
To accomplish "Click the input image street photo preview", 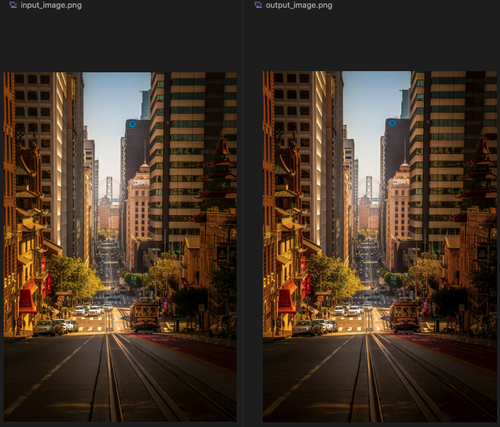I will (x=120, y=247).
